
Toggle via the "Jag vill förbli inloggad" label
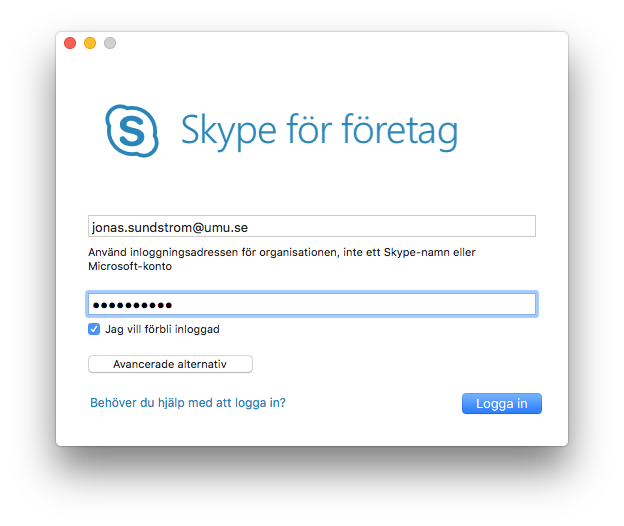click(x=162, y=329)
